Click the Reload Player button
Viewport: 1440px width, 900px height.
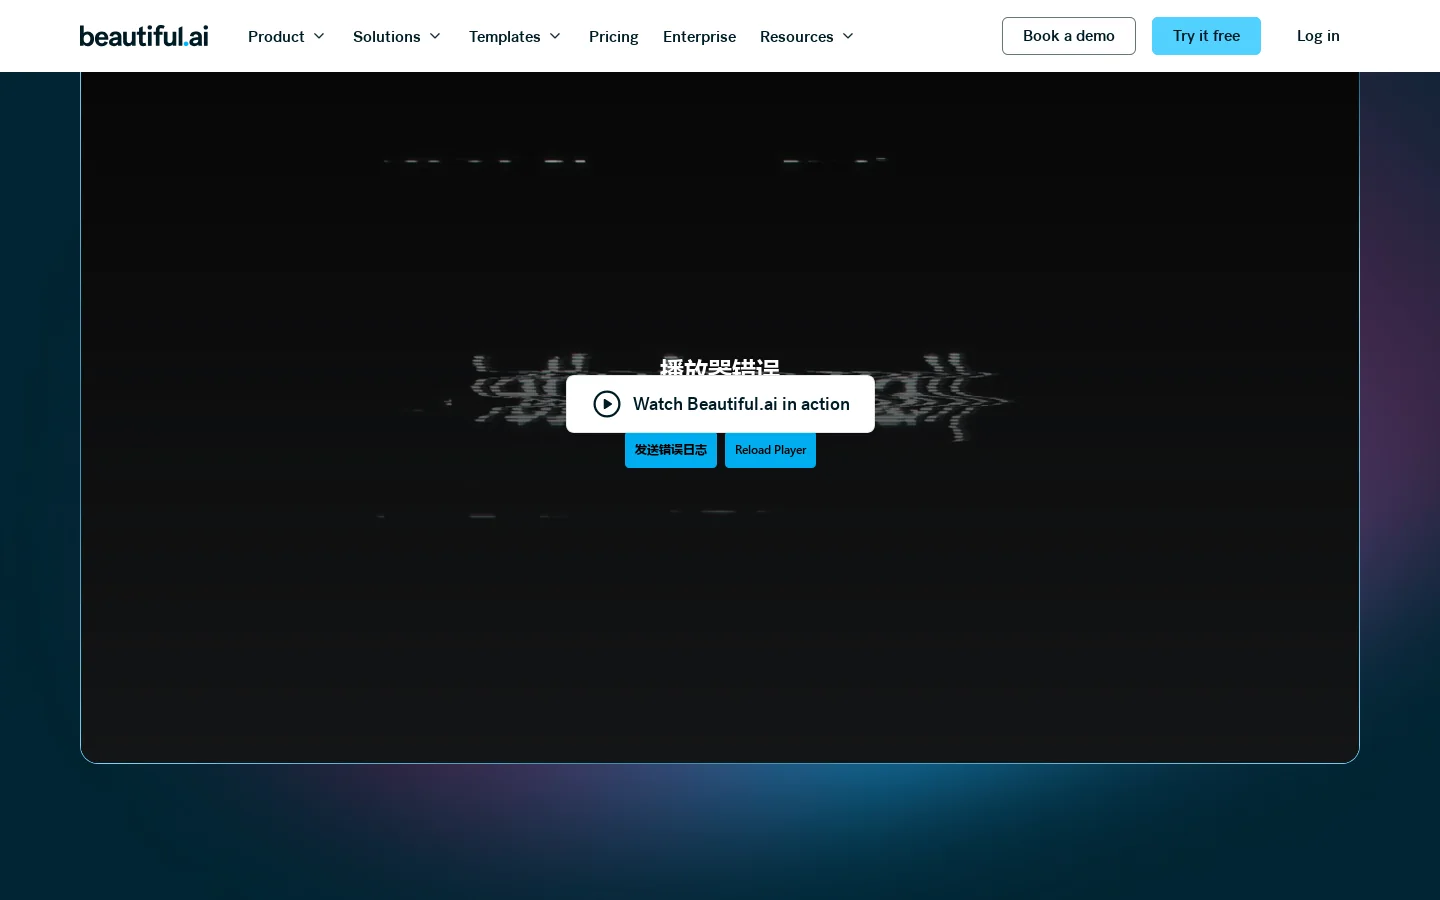(x=770, y=450)
